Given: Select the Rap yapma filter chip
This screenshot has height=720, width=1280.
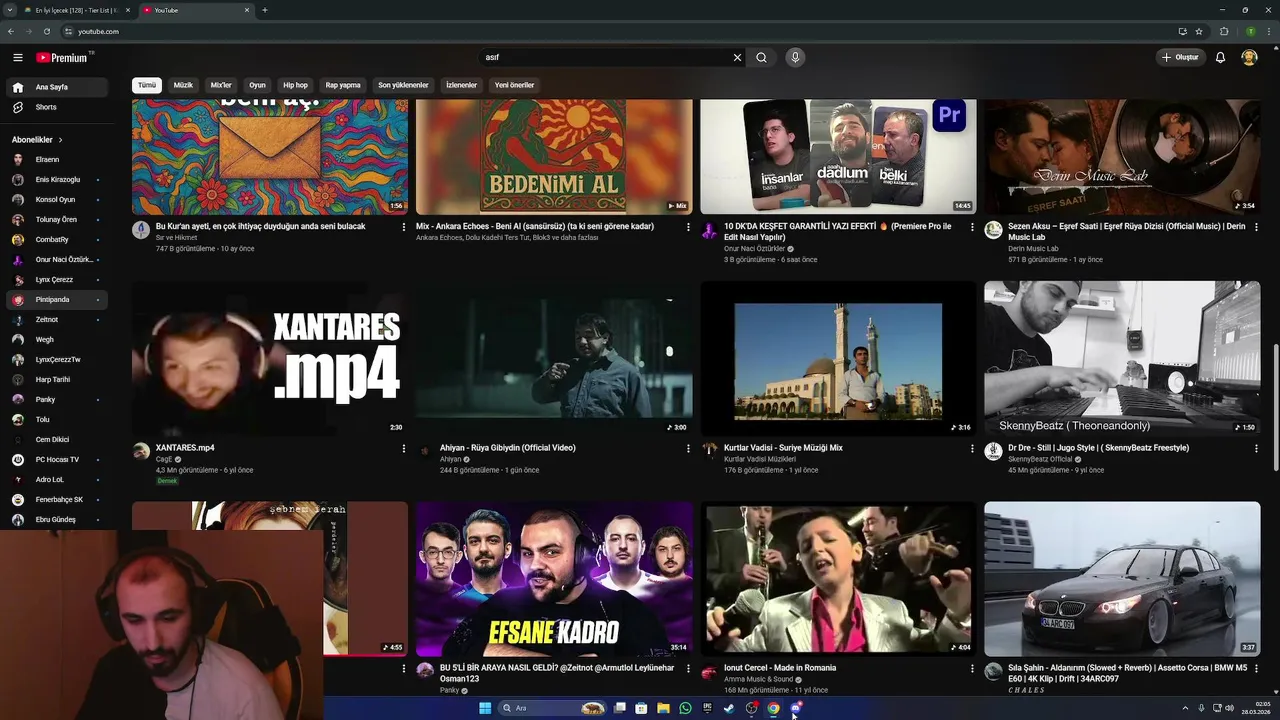Looking at the screenshot, I should tap(343, 85).
